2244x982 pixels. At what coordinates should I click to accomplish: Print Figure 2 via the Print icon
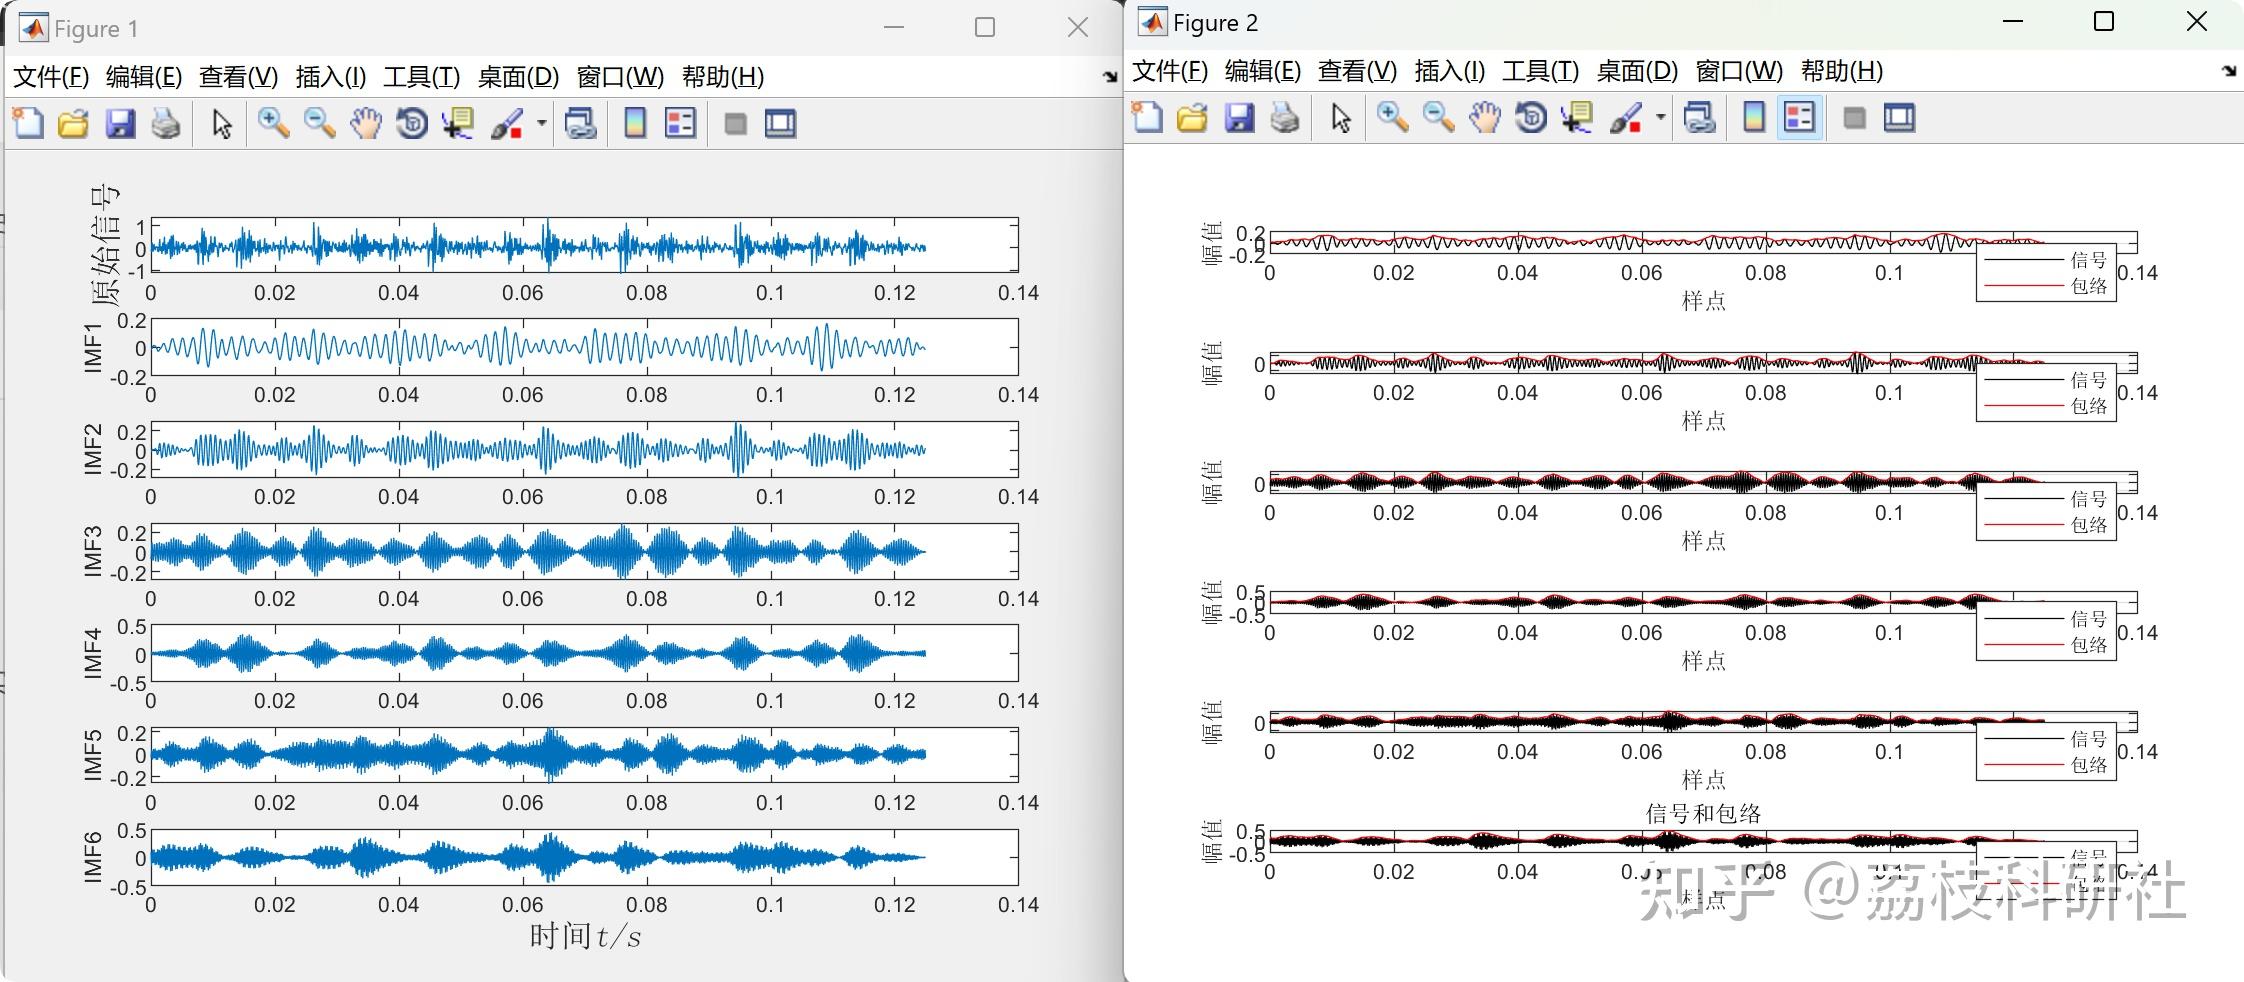tap(1287, 117)
